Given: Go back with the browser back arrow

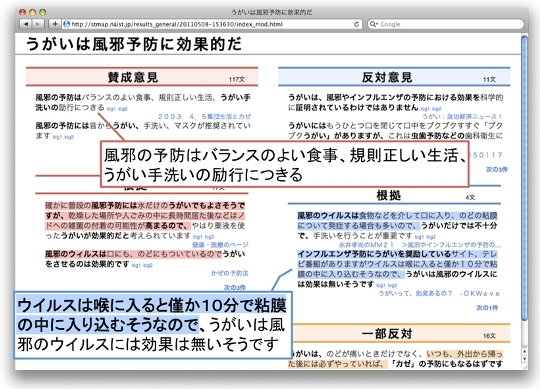Looking at the screenshot, I should pos(26,24).
